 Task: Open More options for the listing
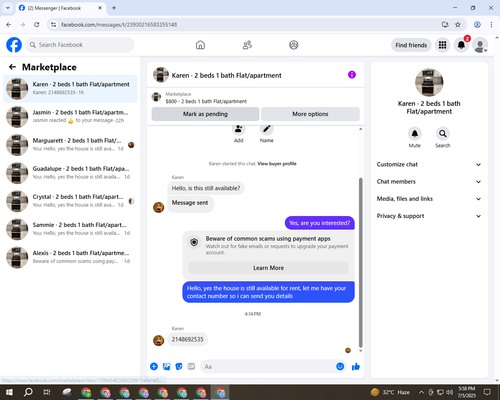[310, 114]
